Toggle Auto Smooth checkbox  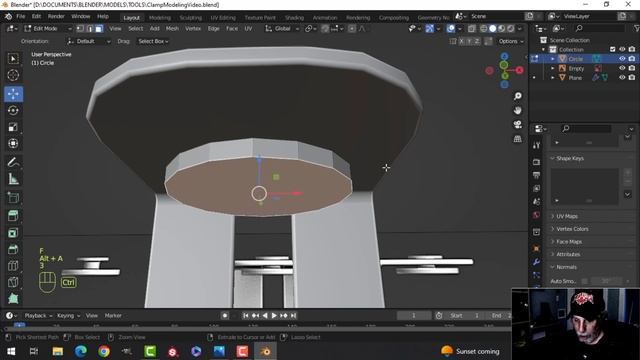[x=584, y=281]
